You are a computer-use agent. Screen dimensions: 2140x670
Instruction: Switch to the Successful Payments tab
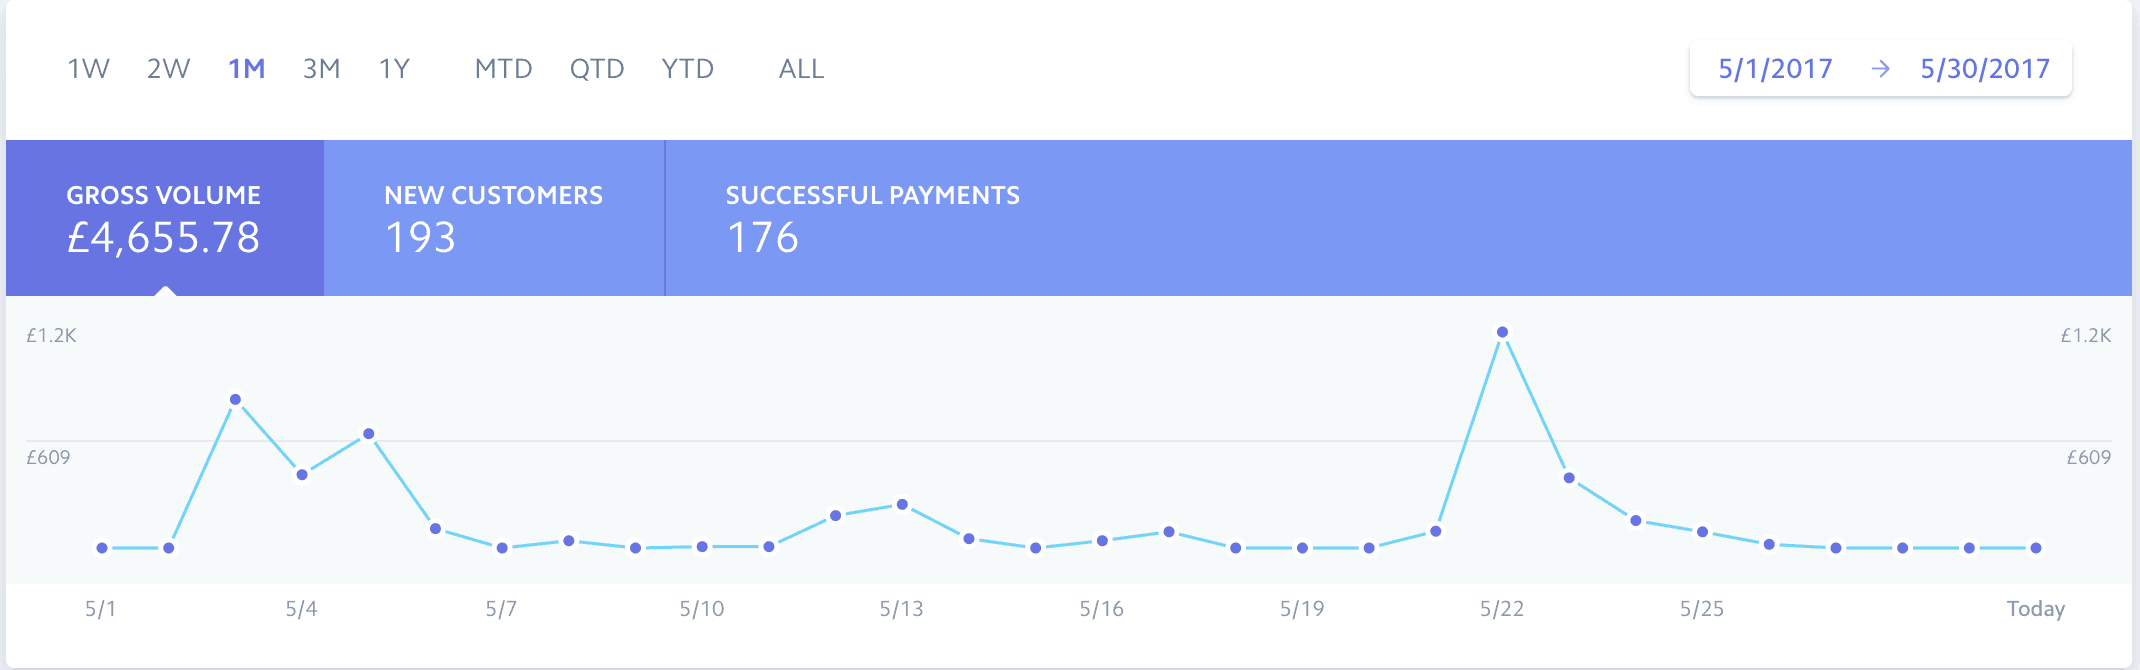click(x=872, y=218)
